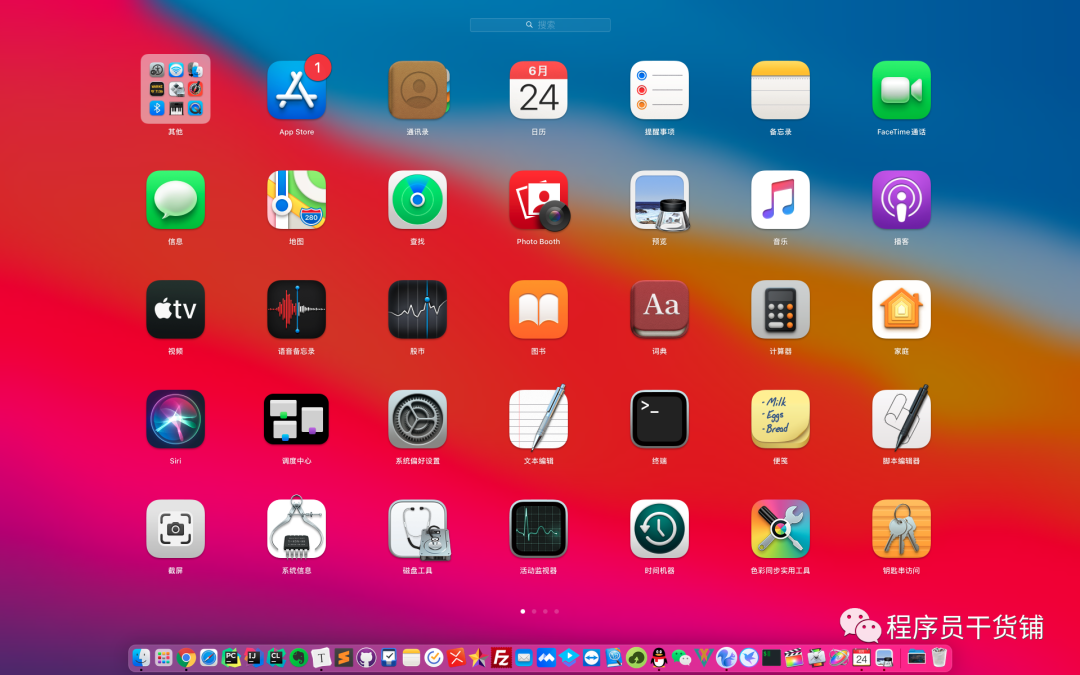Launch Sublime Text from the Dock

(x=344, y=658)
